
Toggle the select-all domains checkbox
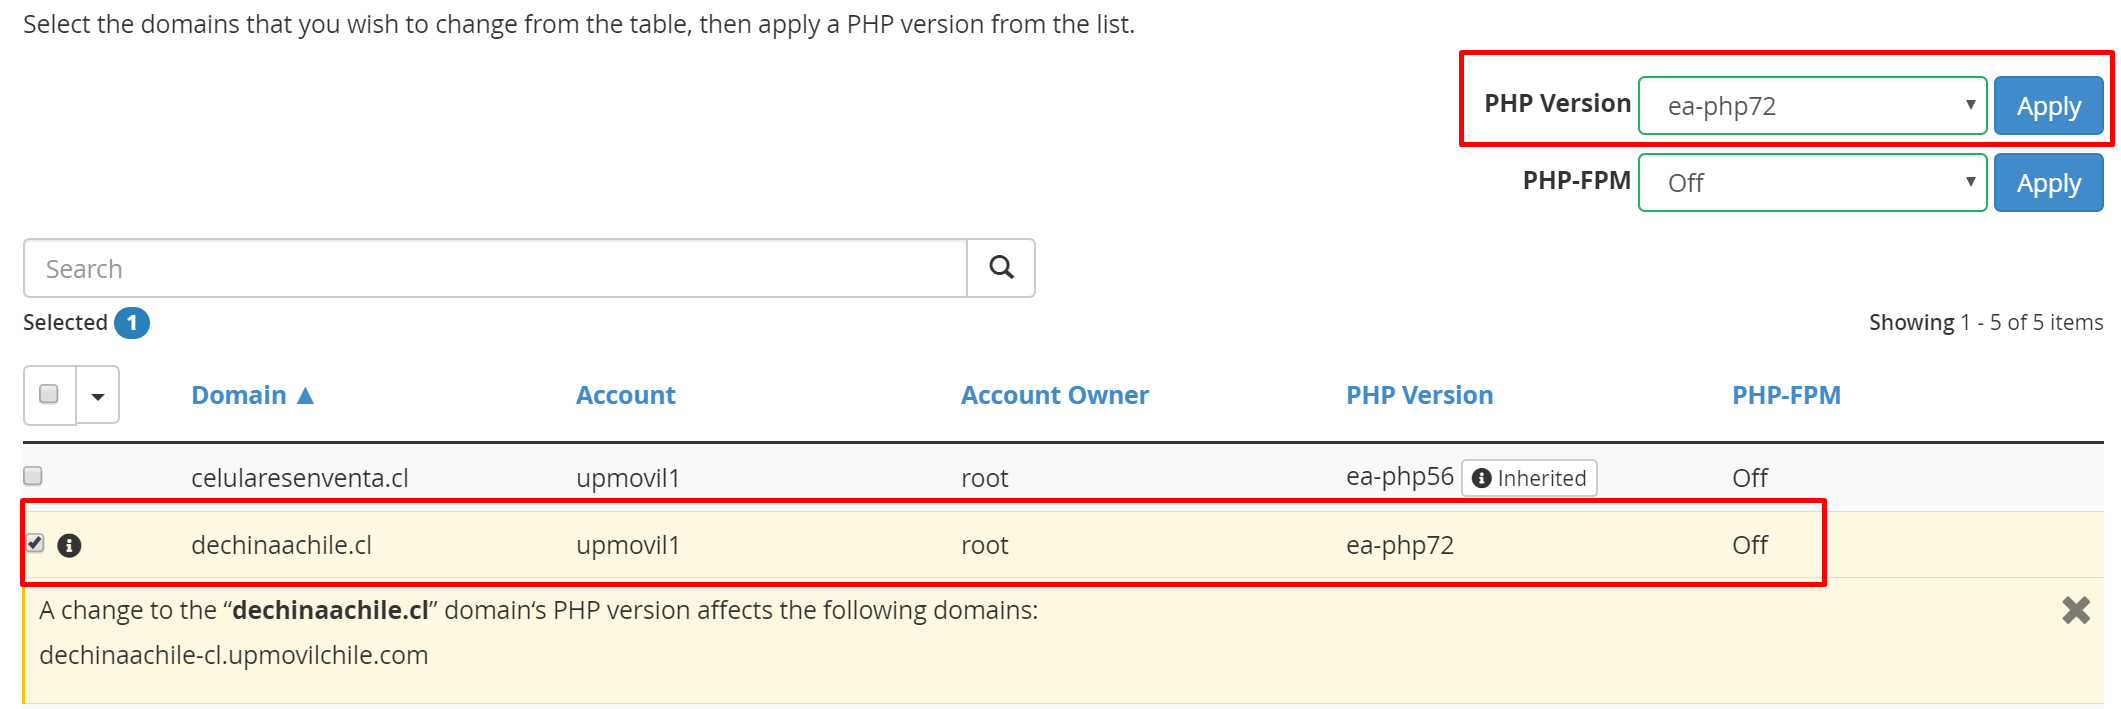49,394
